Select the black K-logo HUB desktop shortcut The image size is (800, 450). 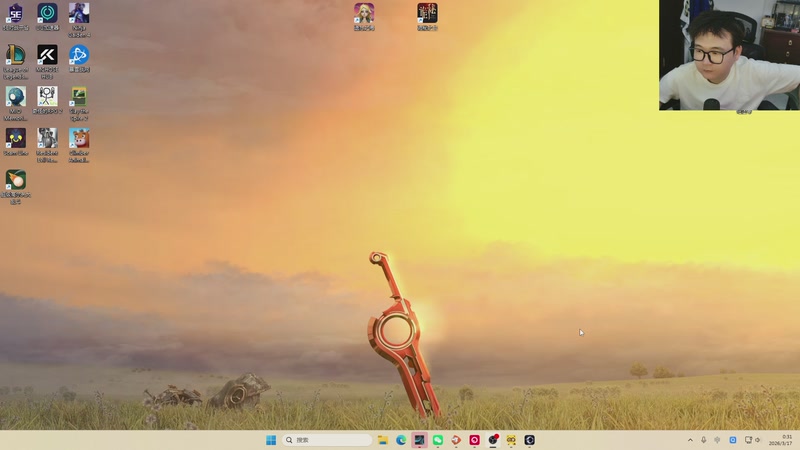pos(47,62)
